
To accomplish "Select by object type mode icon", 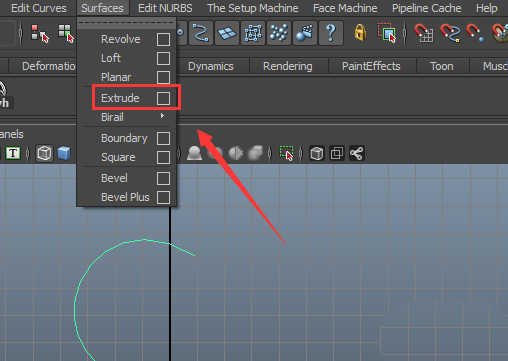I will [x=66, y=33].
